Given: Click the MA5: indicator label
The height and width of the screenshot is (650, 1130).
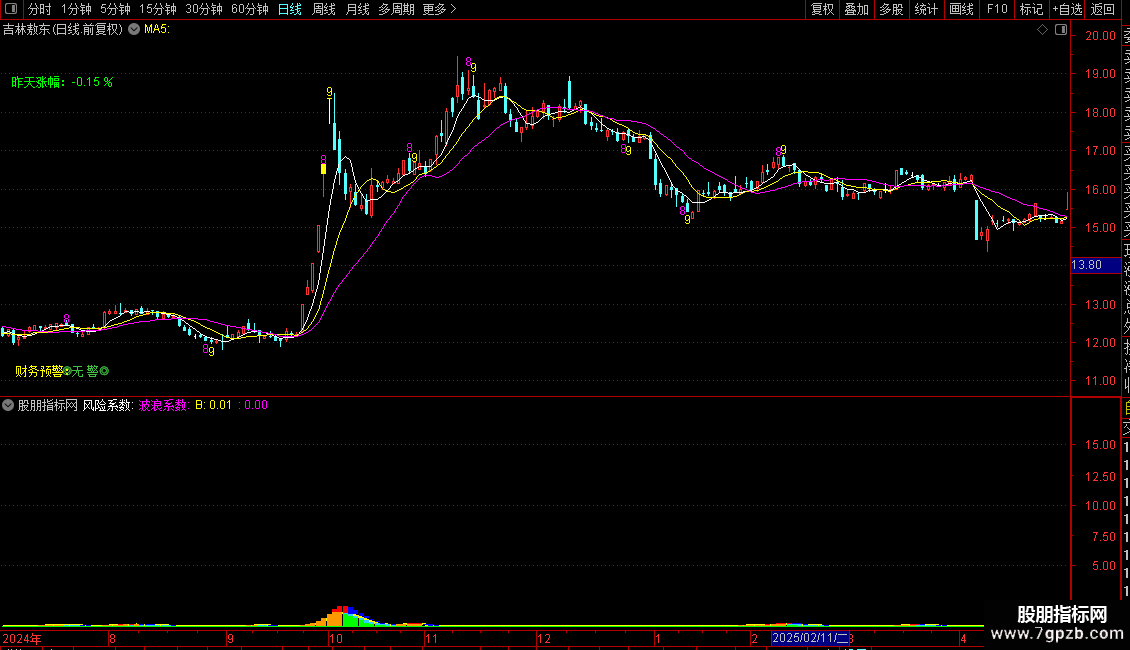Looking at the screenshot, I should [156, 30].
